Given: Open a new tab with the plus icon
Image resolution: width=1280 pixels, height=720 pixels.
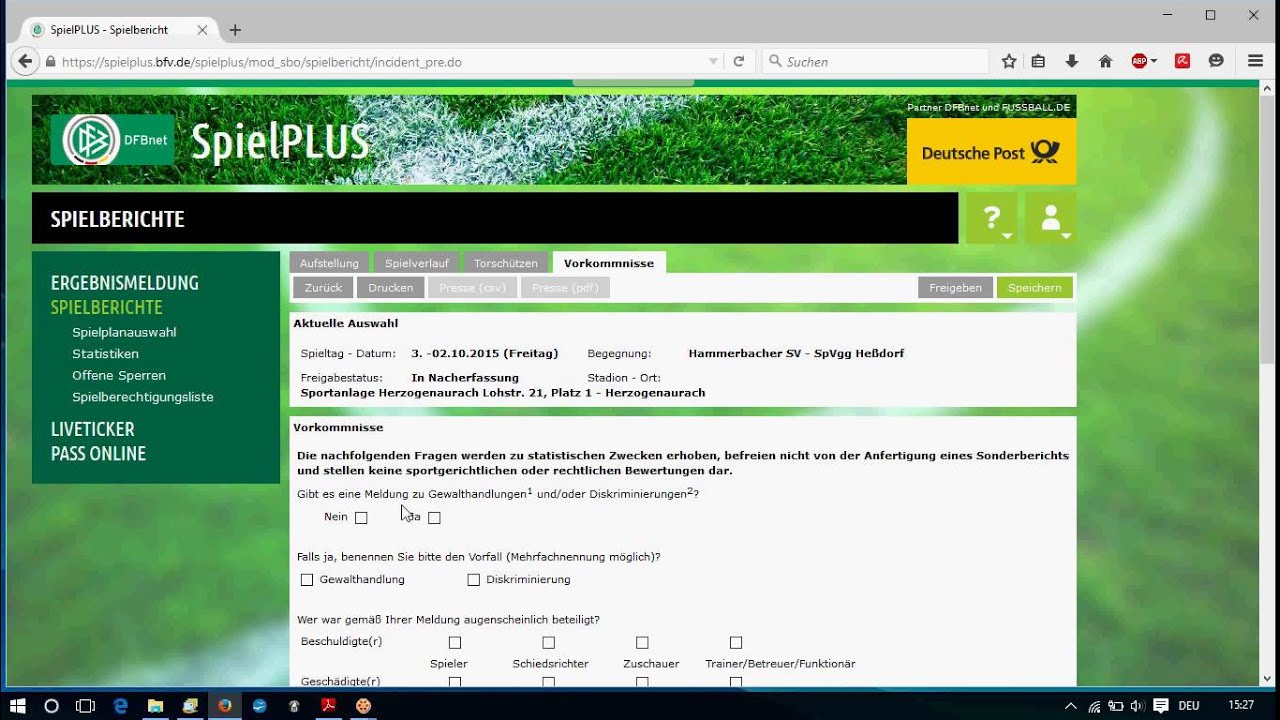Looking at the screenshot, I should (235, 30).
